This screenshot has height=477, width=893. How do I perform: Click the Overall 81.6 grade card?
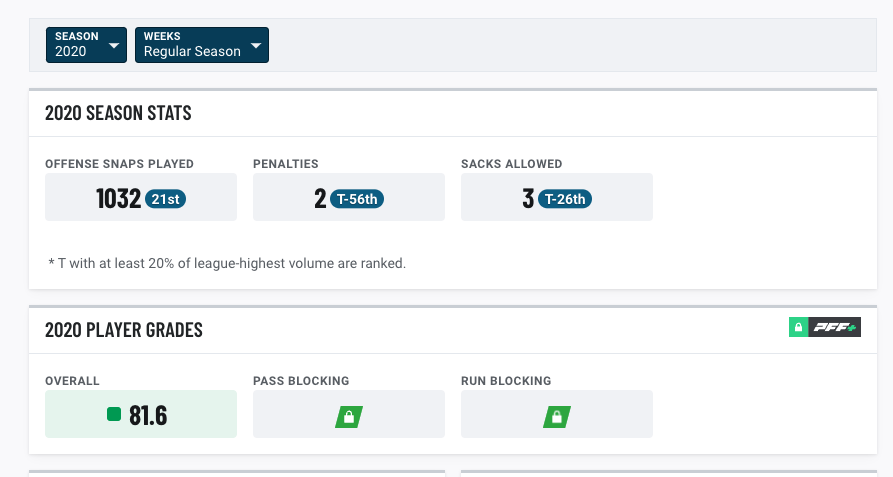(141, 414)
